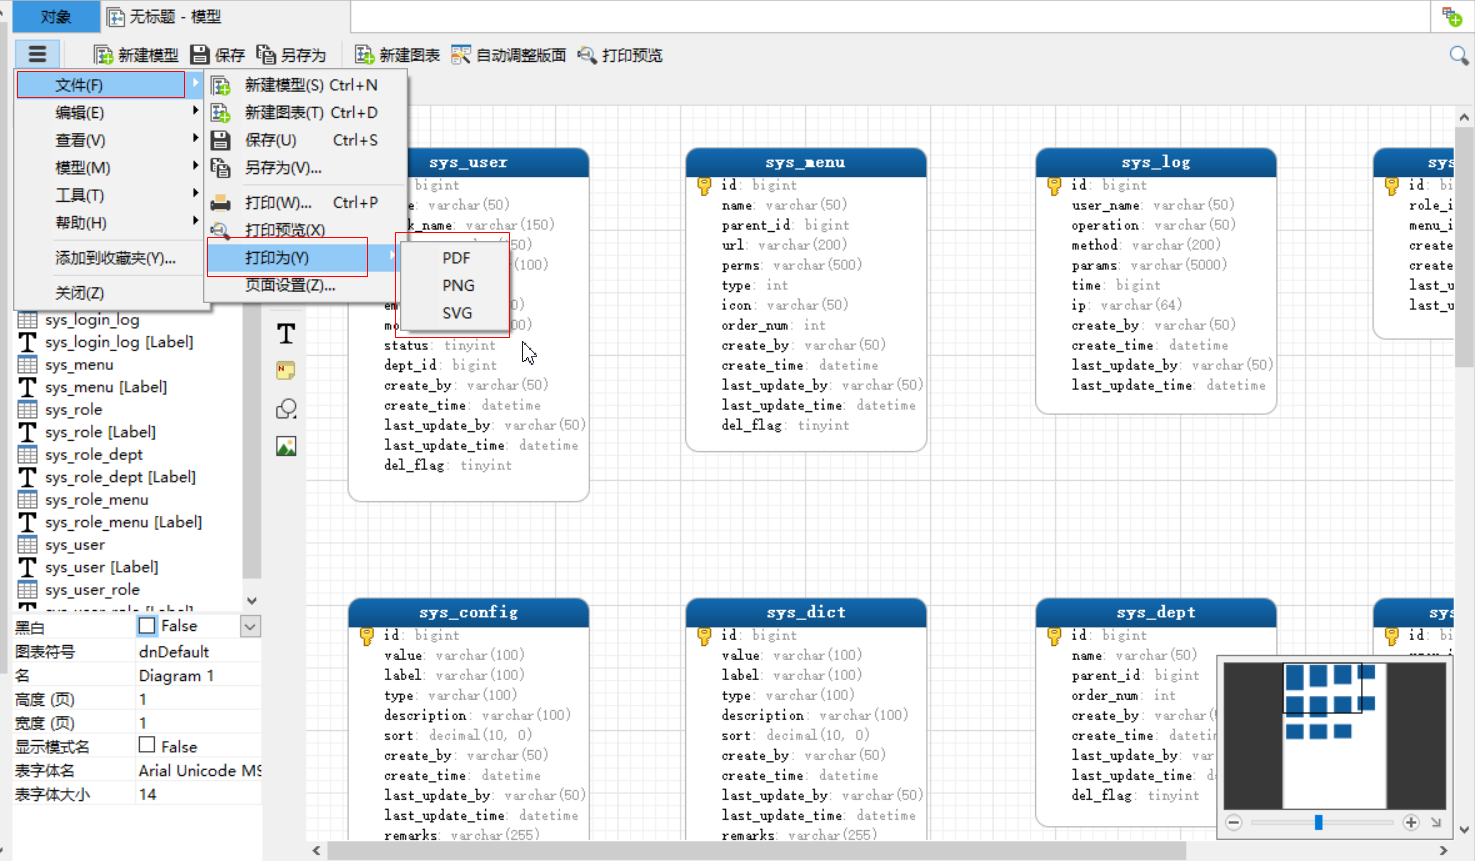
Task: Click the sys_dict table header
Action: tap(806, 612)
